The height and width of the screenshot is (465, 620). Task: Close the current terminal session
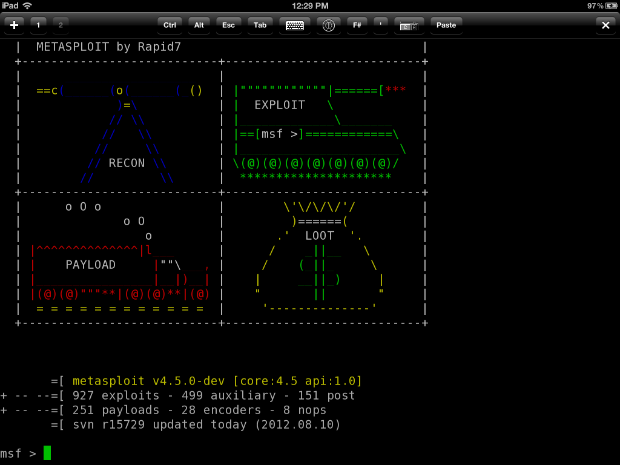point(605,24)
